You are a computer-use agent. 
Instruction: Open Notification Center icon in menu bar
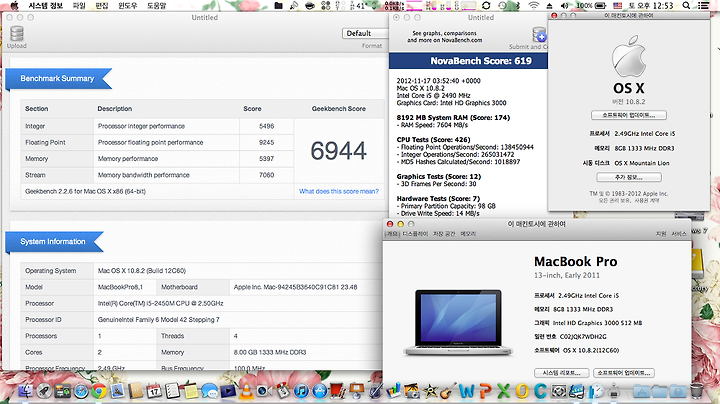[x=703, y=6]
